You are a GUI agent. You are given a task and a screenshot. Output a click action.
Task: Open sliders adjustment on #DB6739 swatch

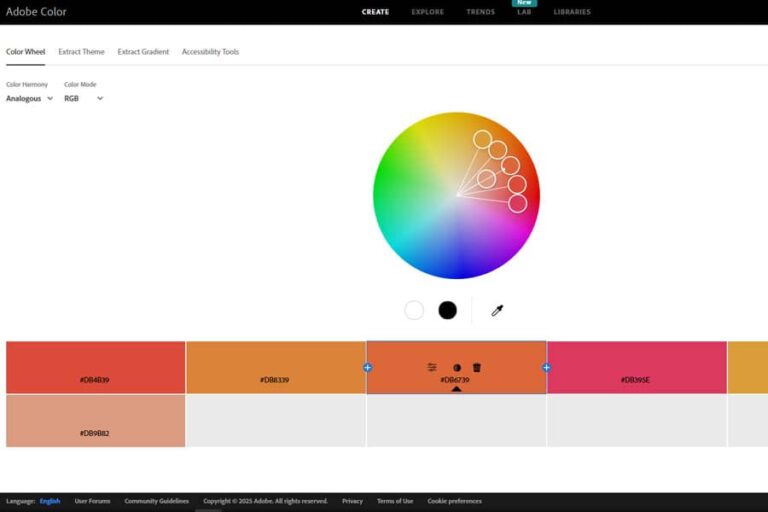(x=432, y=368)
